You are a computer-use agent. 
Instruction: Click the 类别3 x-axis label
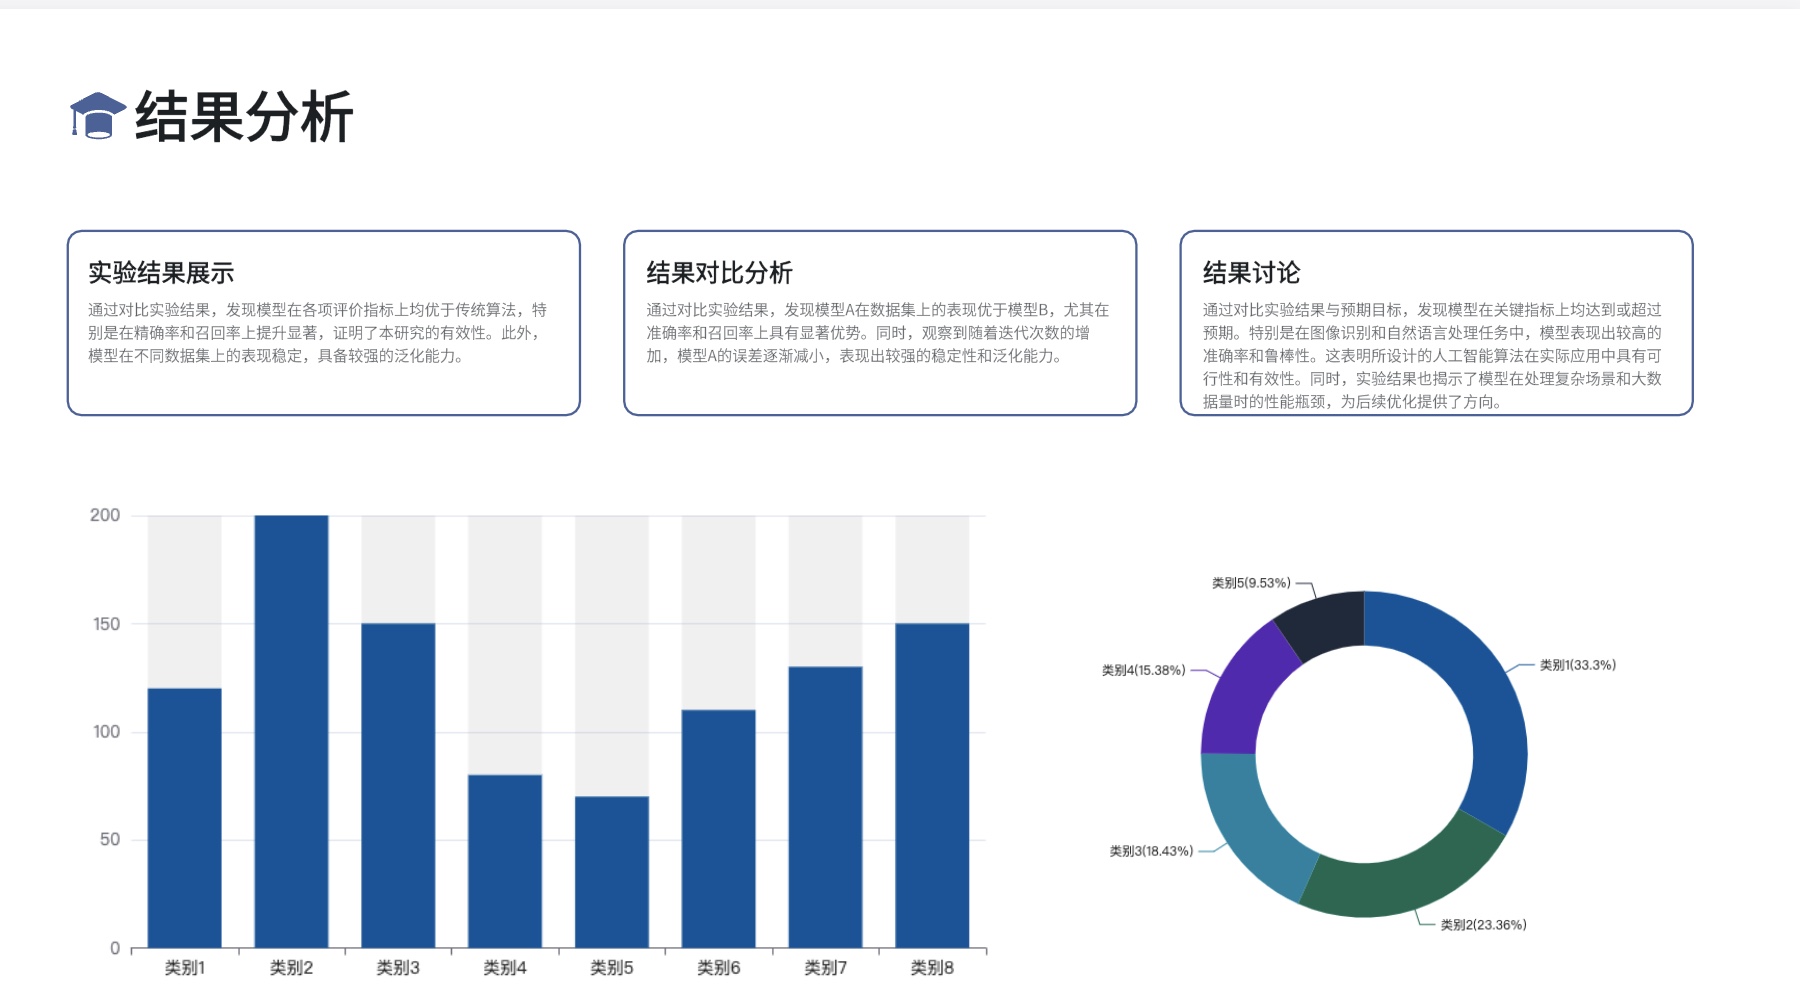pyautogui.click(x=398, y=968)
